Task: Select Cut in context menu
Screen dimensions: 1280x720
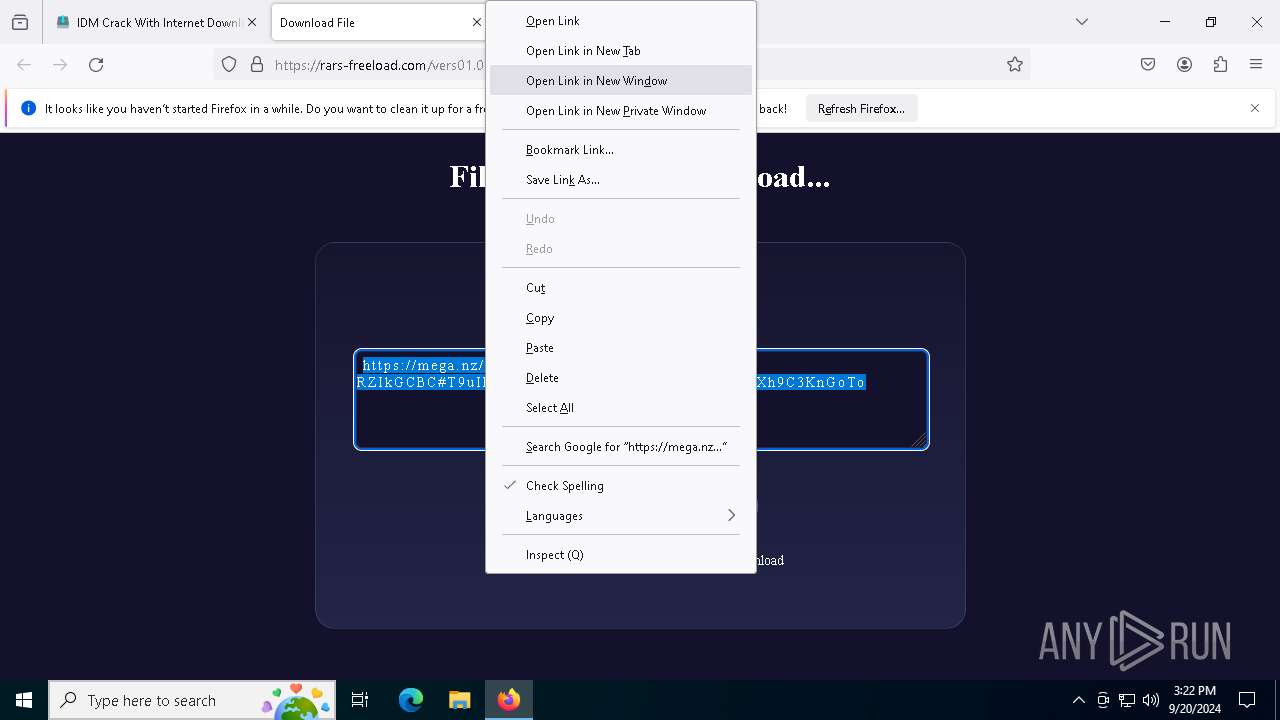Action: (x=621, y=288)
